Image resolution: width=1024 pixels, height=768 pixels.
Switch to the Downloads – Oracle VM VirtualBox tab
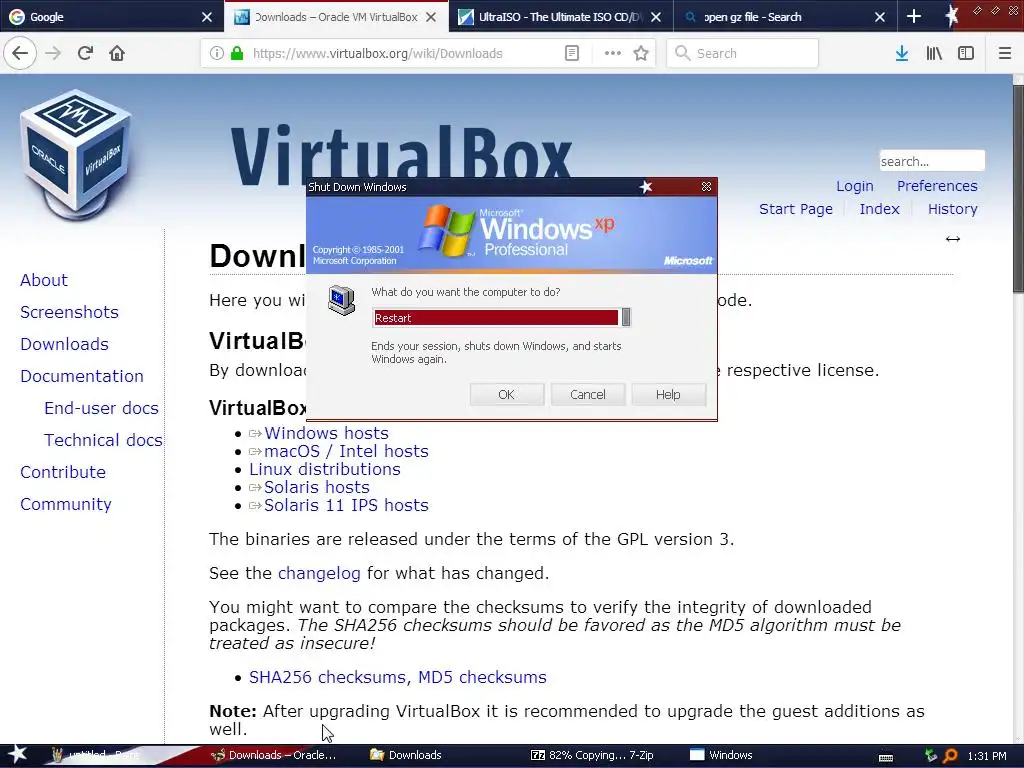(x=336, y=16)
